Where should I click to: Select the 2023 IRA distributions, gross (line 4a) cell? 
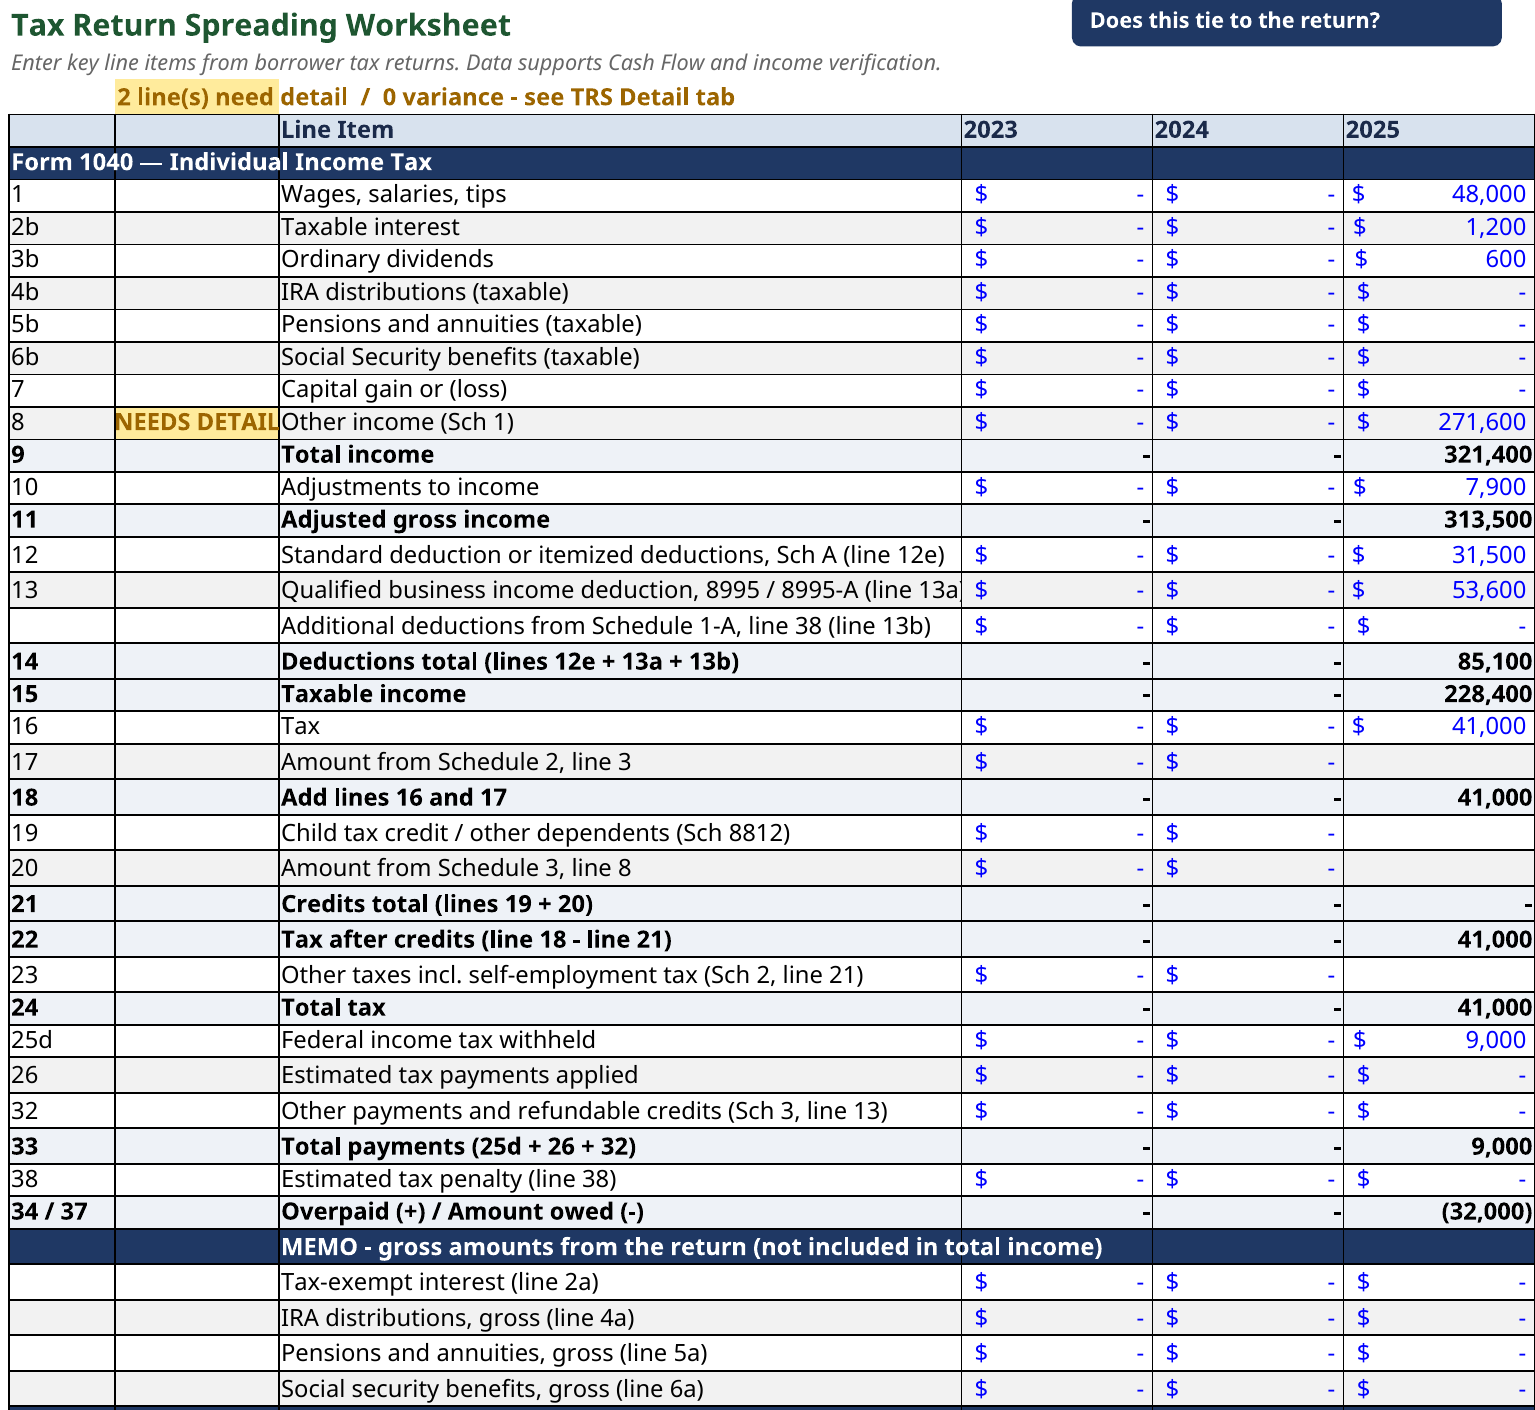coord(1056,1318)
